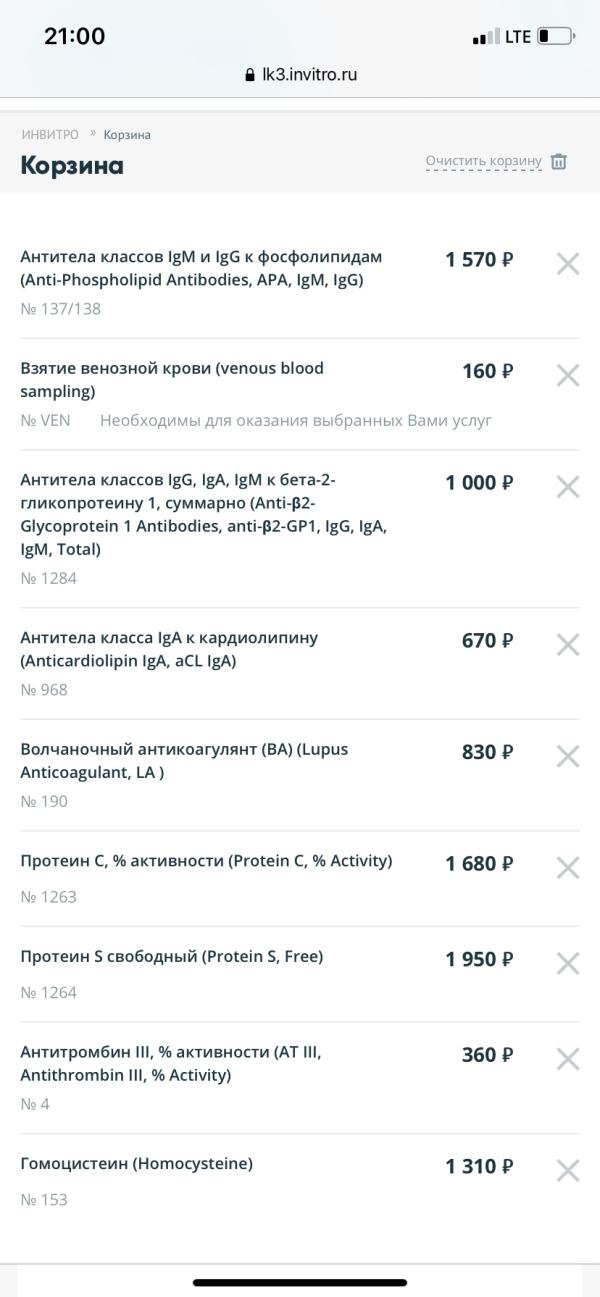The height and width of the screenshot is (1297, 600).
Task: Tap the Корзина breadcrumb item
Action: (127, 135)
